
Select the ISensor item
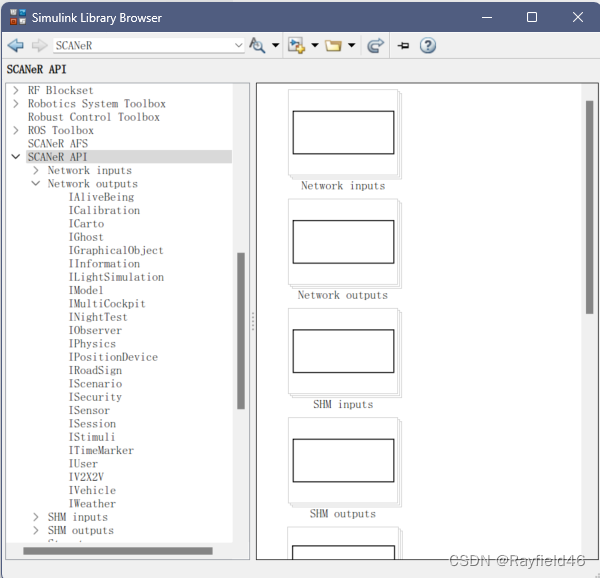(x=89, y=410)
